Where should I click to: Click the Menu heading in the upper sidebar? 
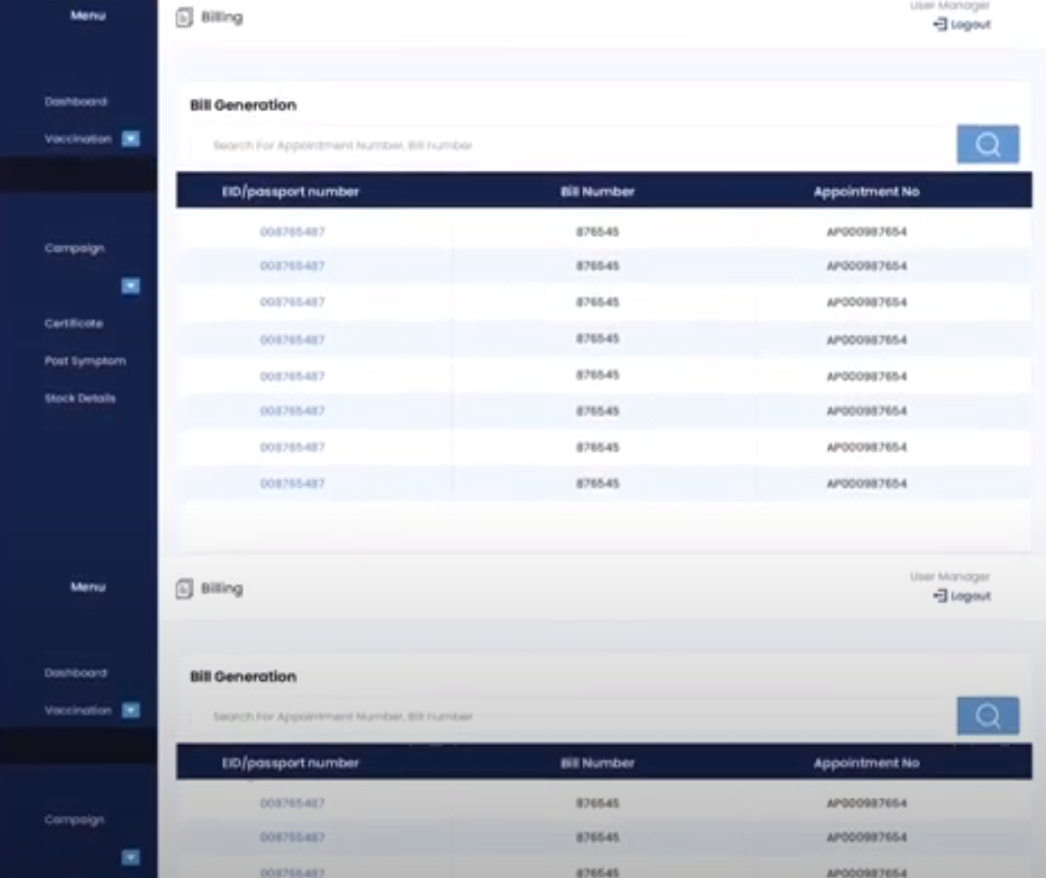[88, 15]
